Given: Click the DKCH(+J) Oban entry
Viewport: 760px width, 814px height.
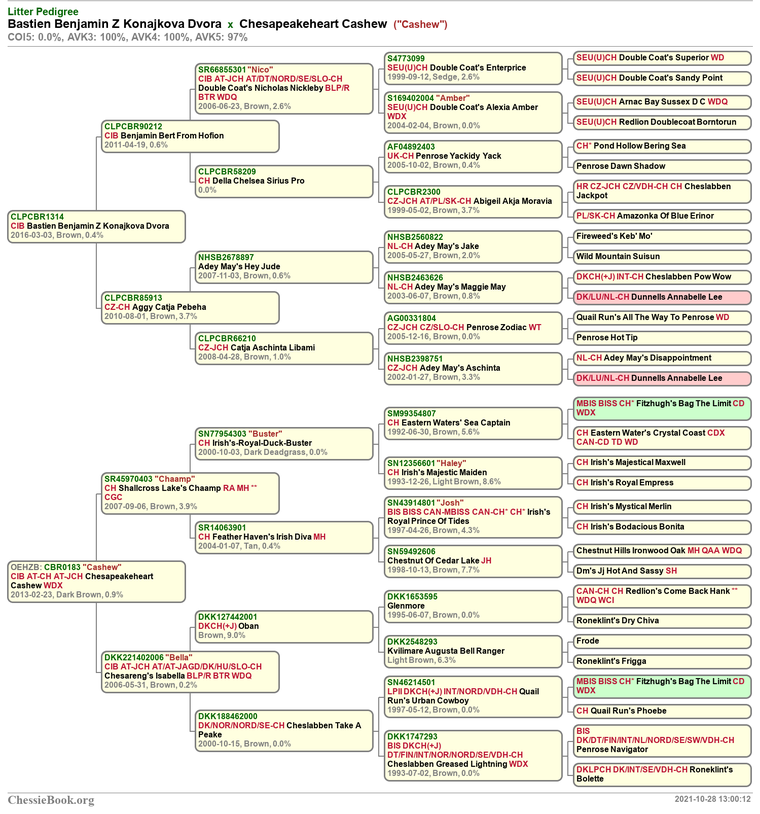Looking at the screenshot, I should 284,627.
